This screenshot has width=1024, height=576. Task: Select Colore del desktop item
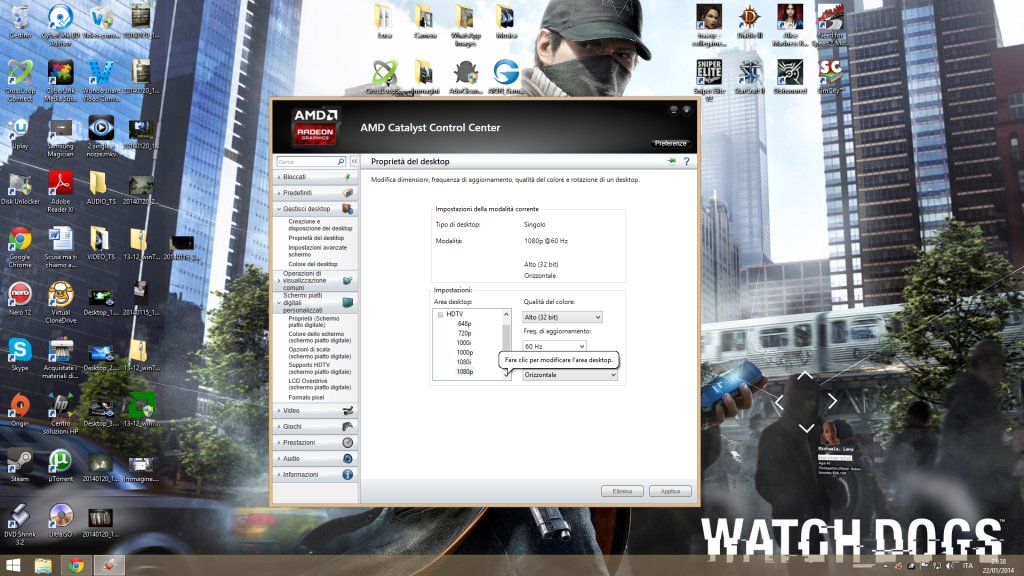(313, 264)
